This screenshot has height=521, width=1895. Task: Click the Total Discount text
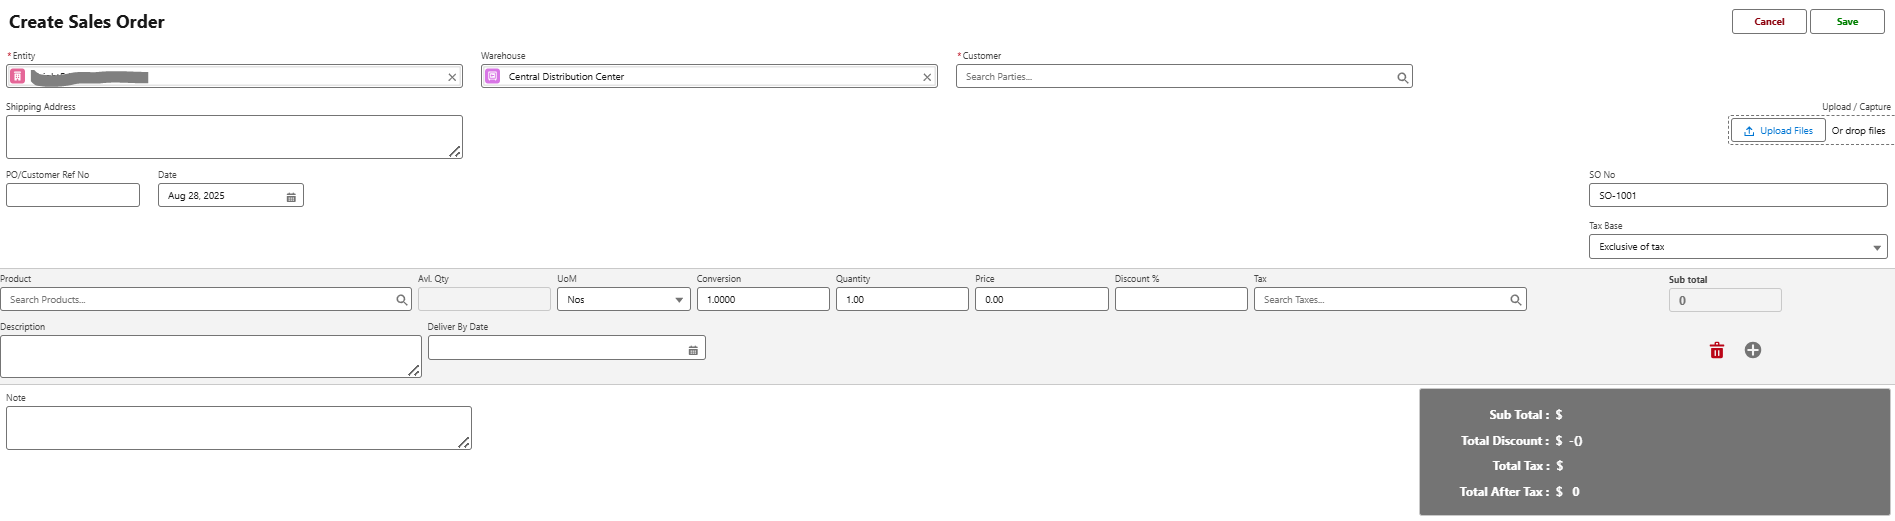click(1505, 441)
